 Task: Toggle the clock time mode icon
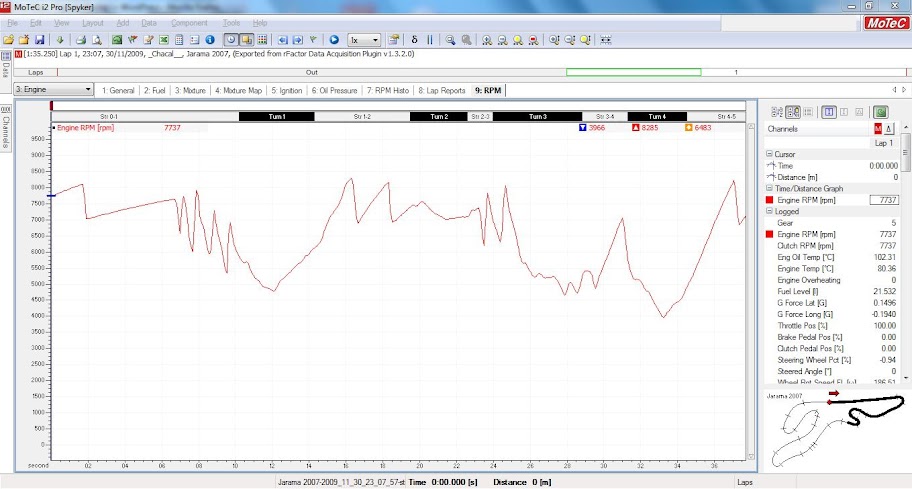pyautogui.click(x=231, y=40)
